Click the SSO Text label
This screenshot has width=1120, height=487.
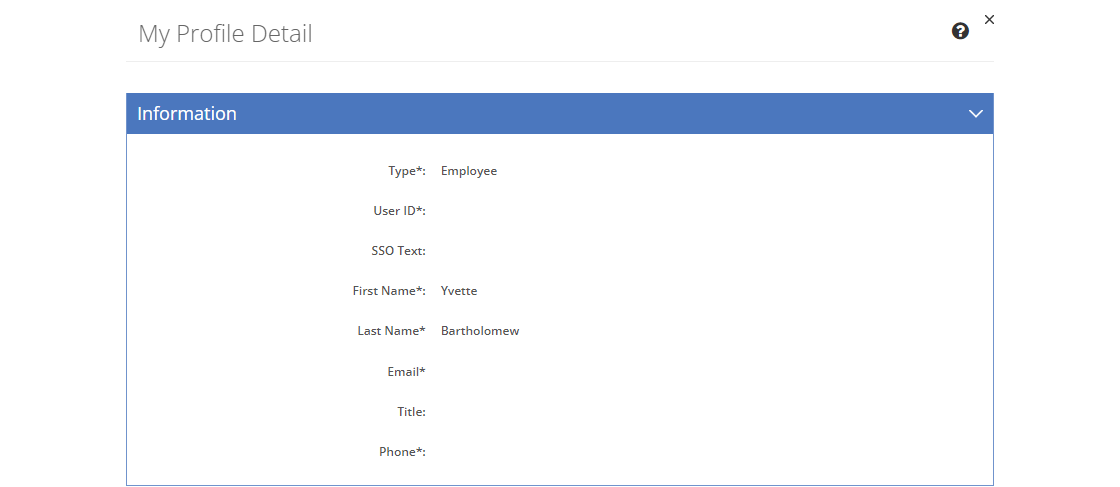399,251
